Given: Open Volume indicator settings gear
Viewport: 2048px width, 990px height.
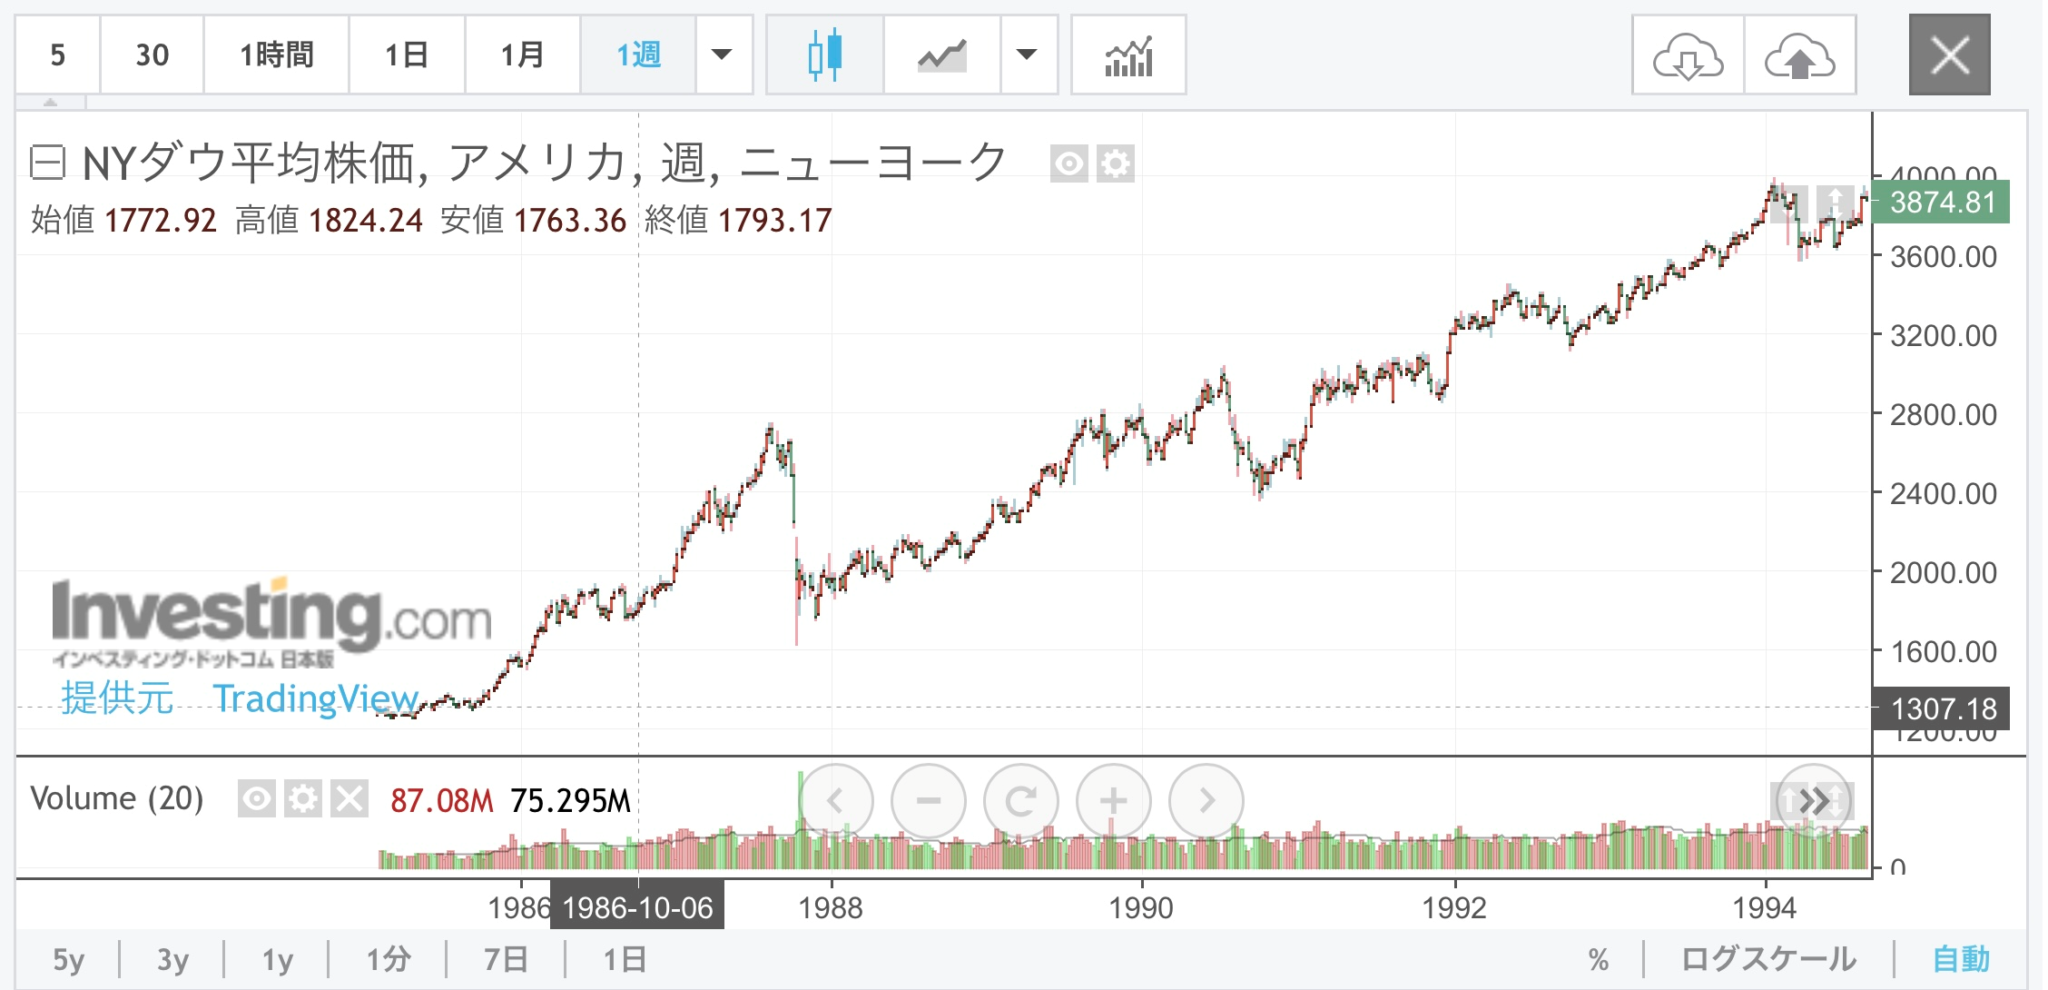Looking at the screenshot, I should tap(303, 799).
